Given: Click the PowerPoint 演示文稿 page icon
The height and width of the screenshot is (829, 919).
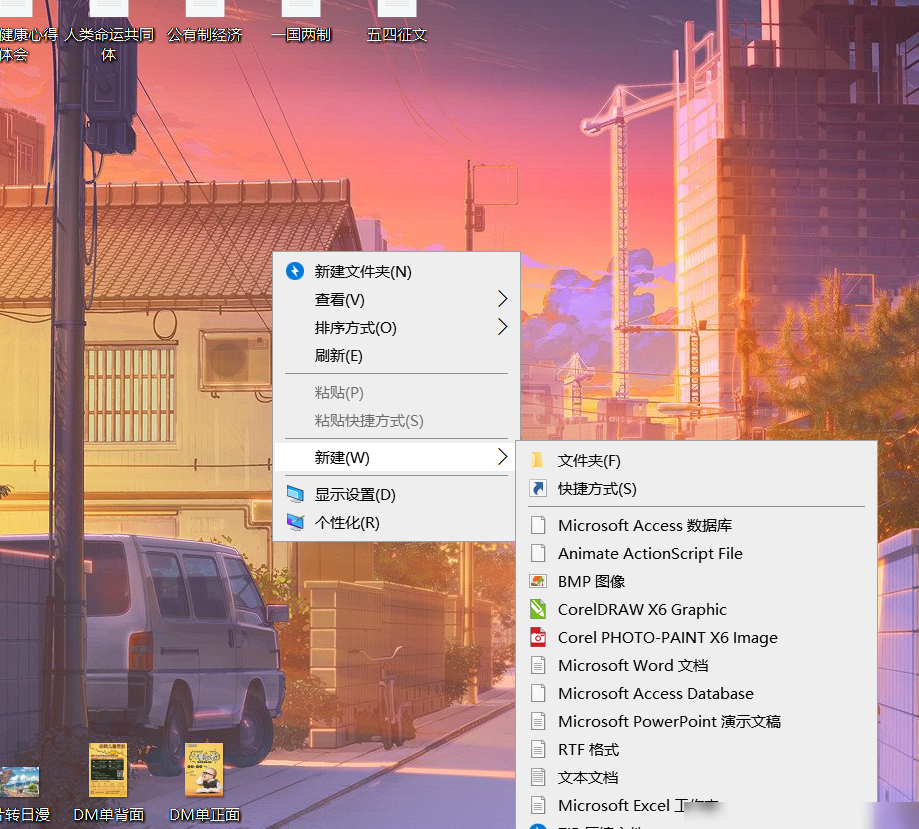Looking at the screenshot, I should coord(538,722).
